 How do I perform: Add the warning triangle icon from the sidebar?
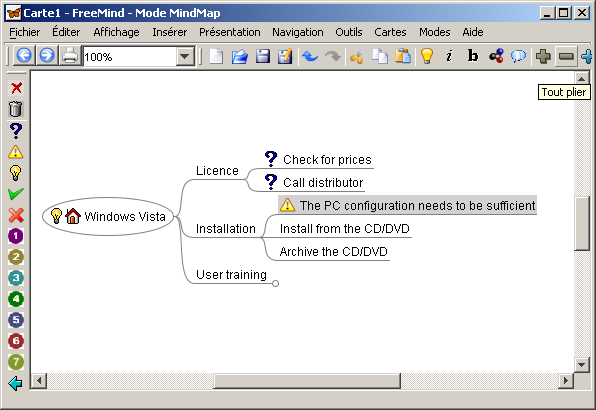16,152
